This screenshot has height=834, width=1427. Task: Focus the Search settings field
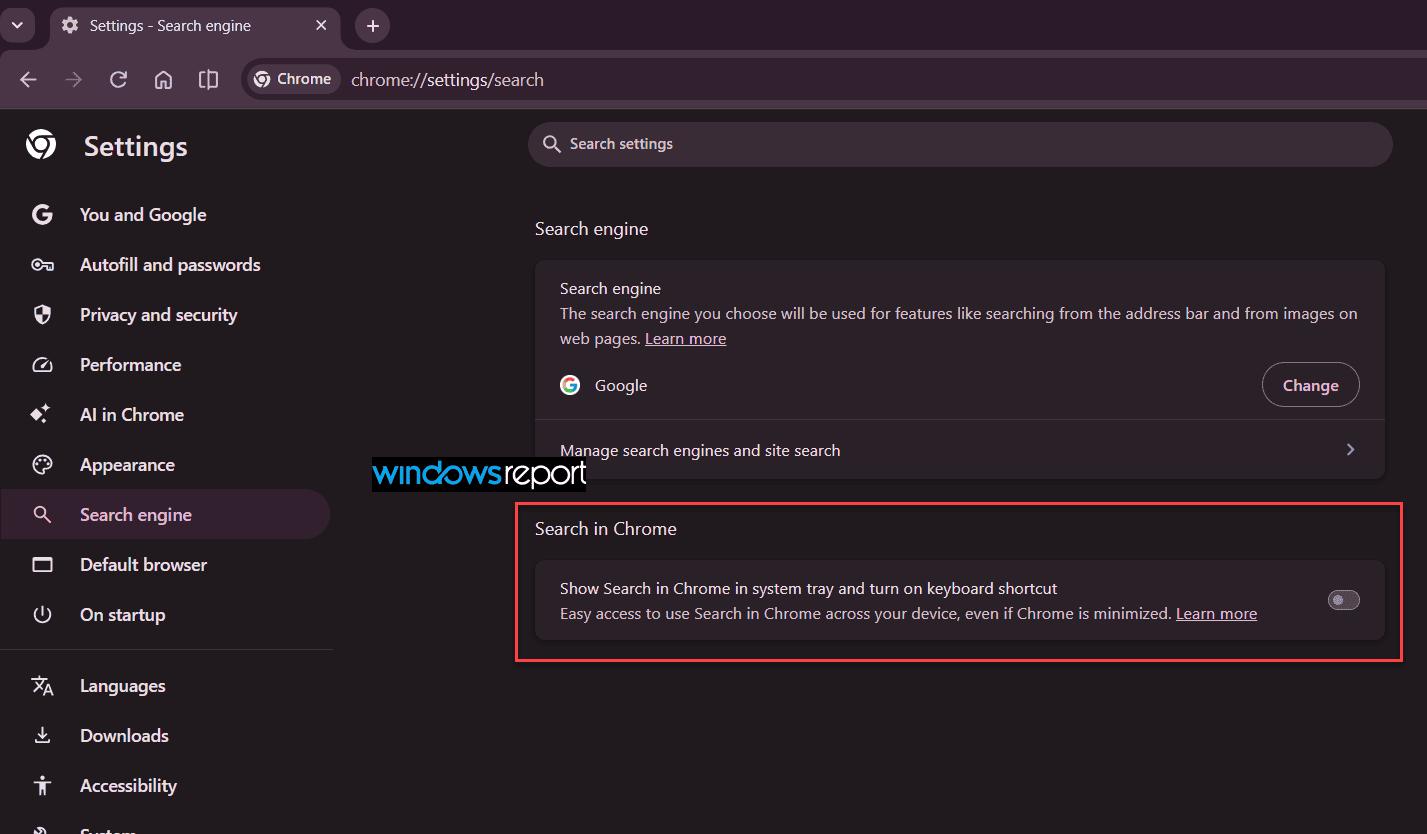[960, 144]
